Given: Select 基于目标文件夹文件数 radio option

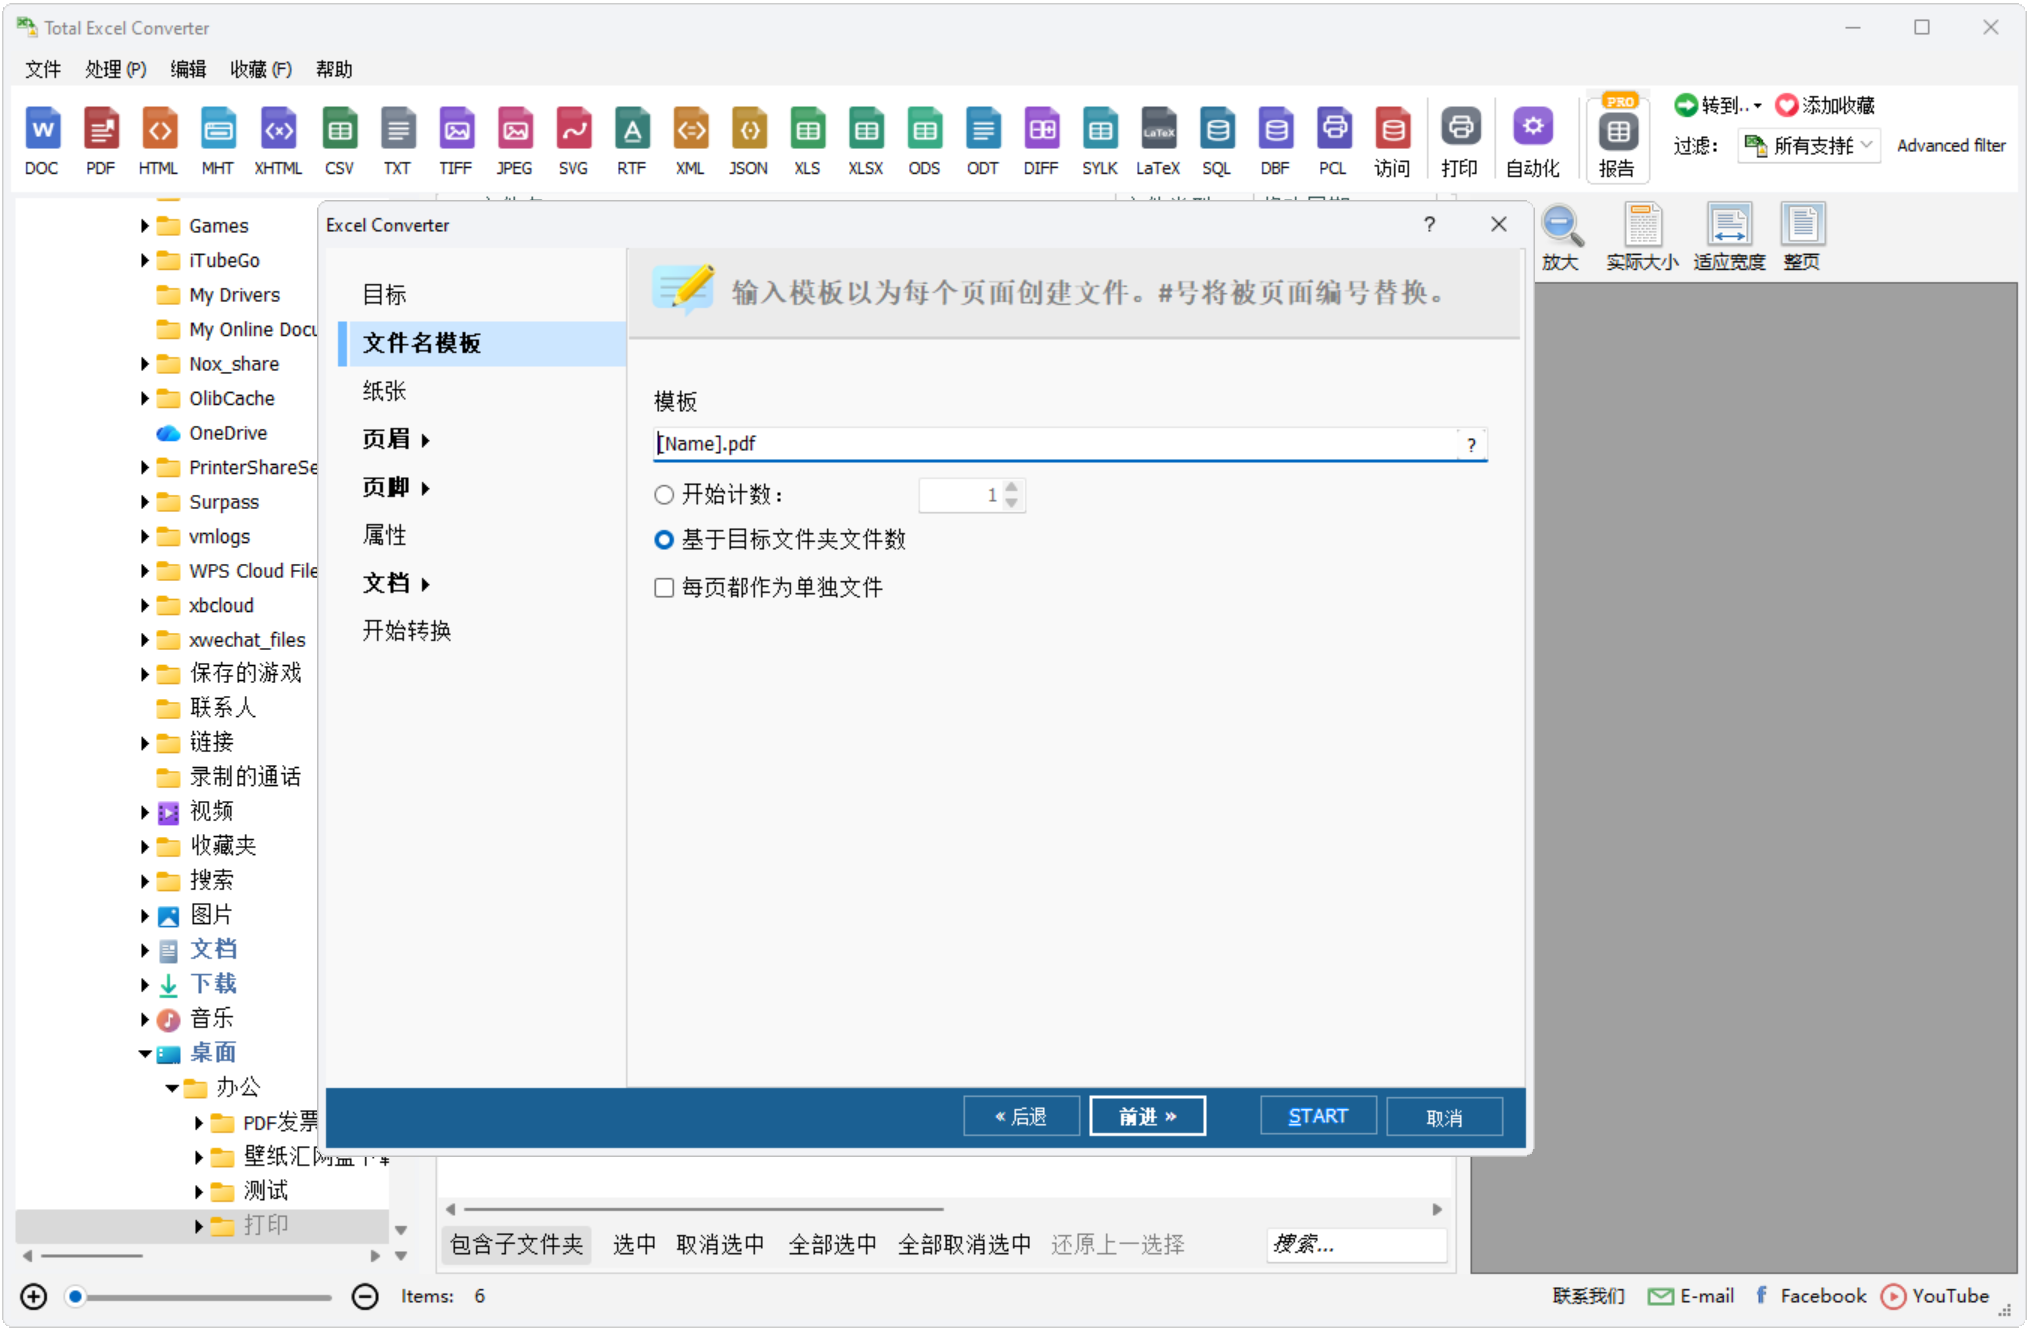Looking at the screenshot, I should click(x=664, y=540).
